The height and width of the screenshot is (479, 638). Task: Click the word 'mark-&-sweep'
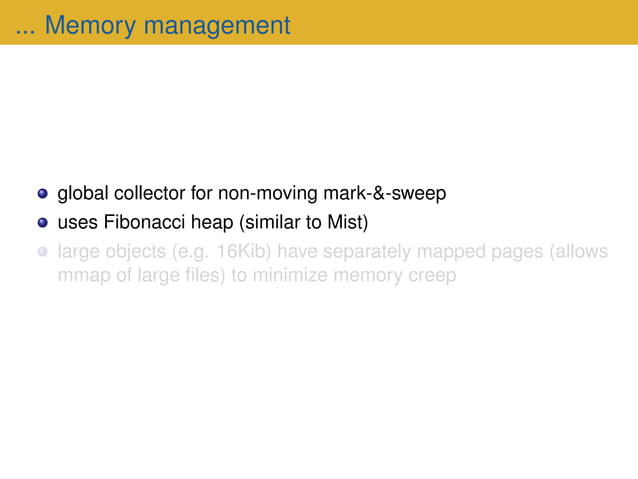click(x=385, y=194)
